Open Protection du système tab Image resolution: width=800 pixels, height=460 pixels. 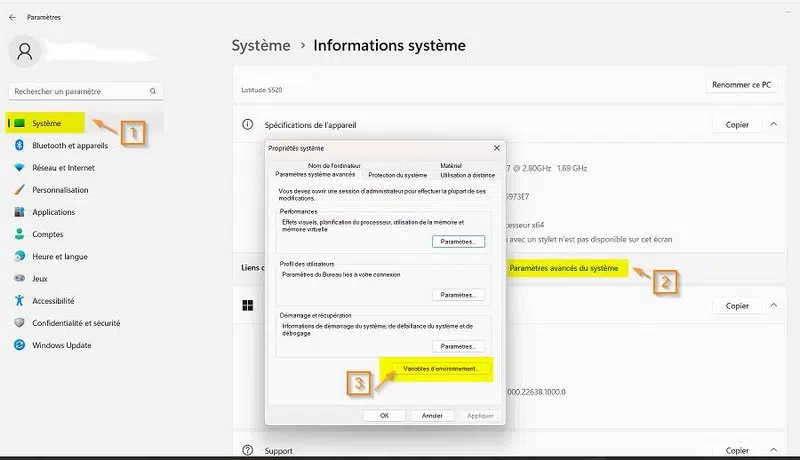(397, 175)
